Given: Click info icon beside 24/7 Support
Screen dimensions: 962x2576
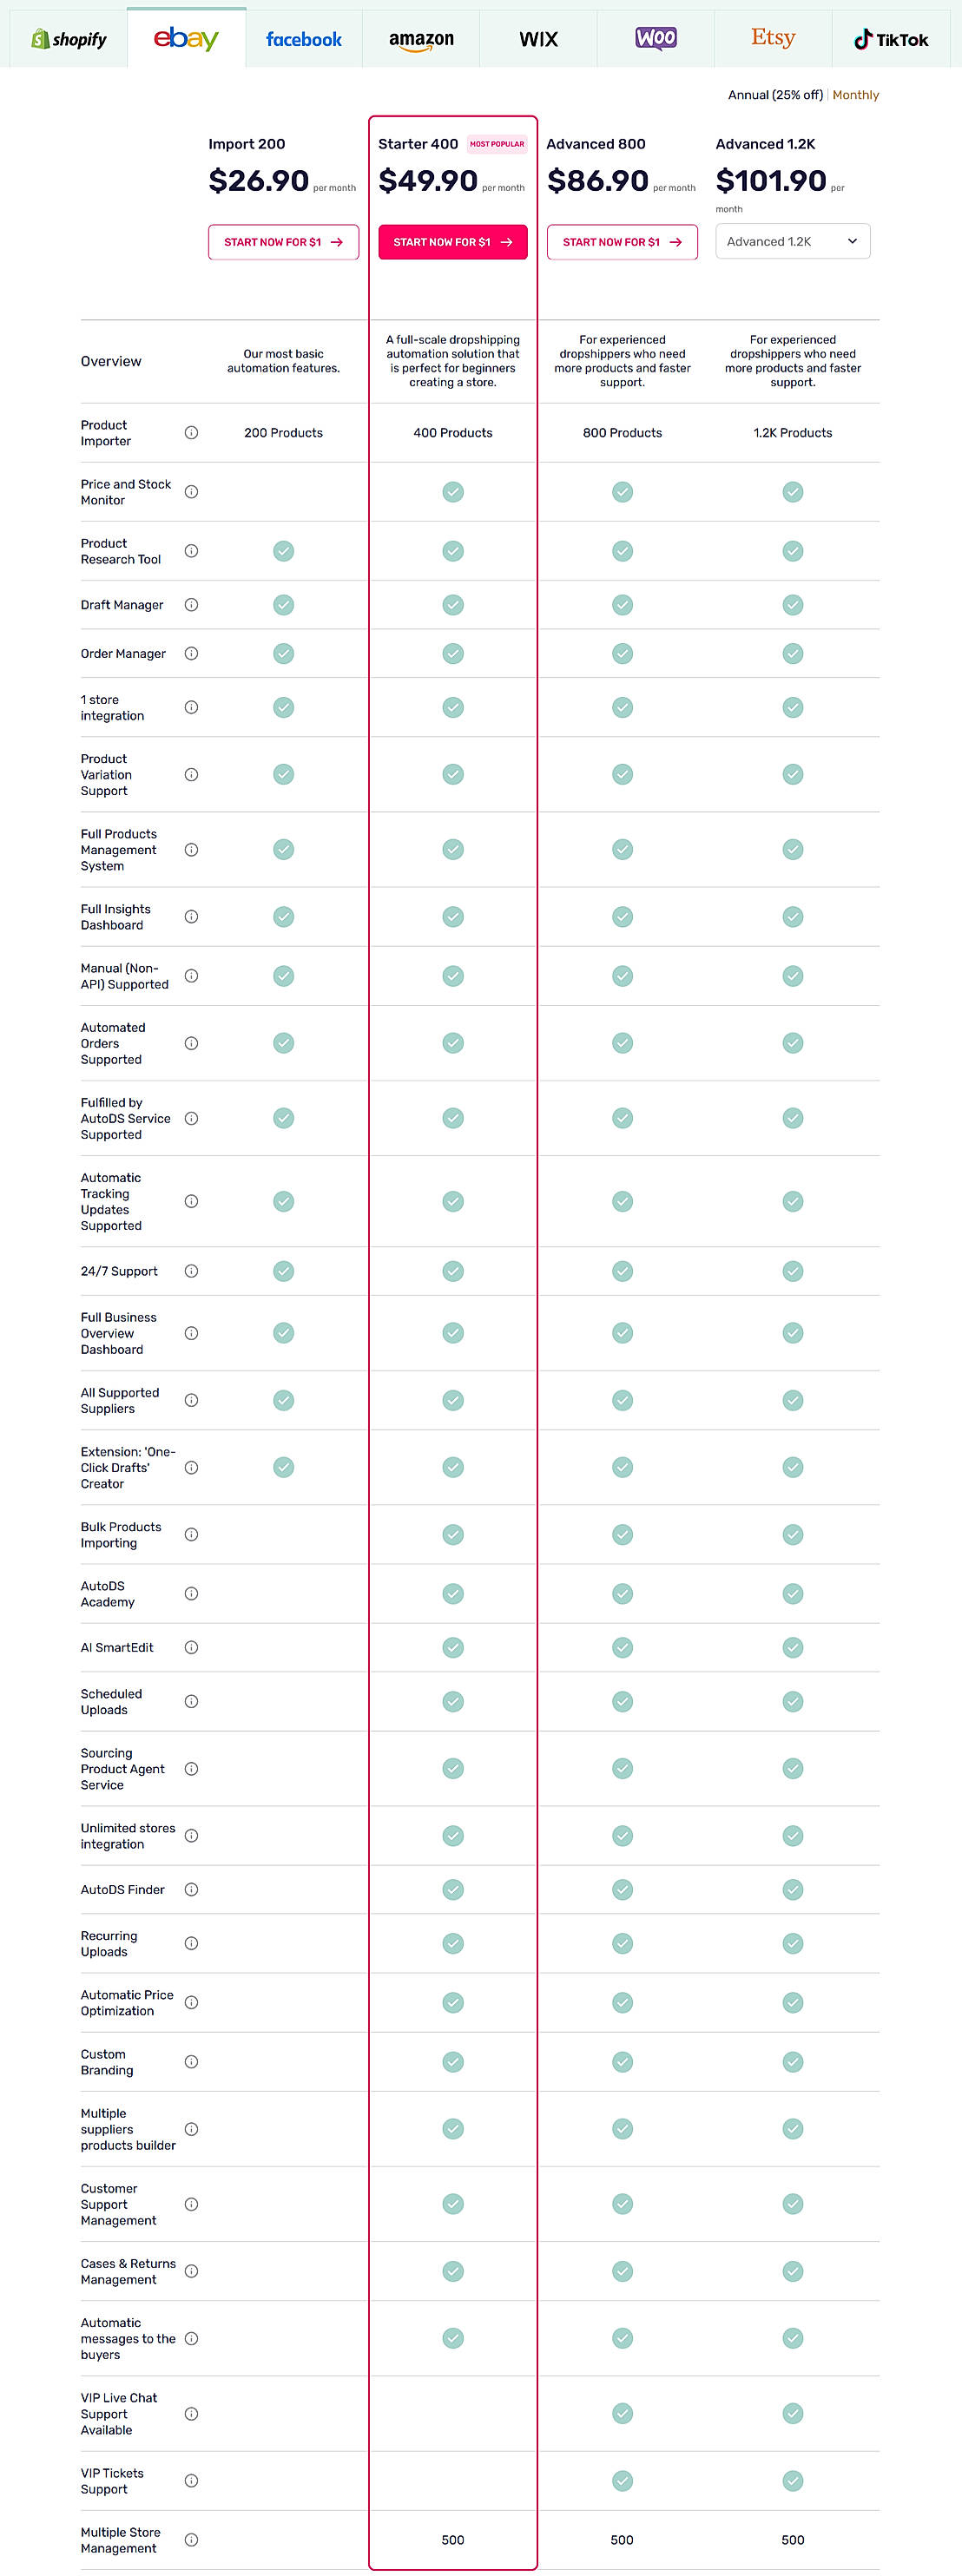Looking at the screenshot, I should (x=191, y=1271).
